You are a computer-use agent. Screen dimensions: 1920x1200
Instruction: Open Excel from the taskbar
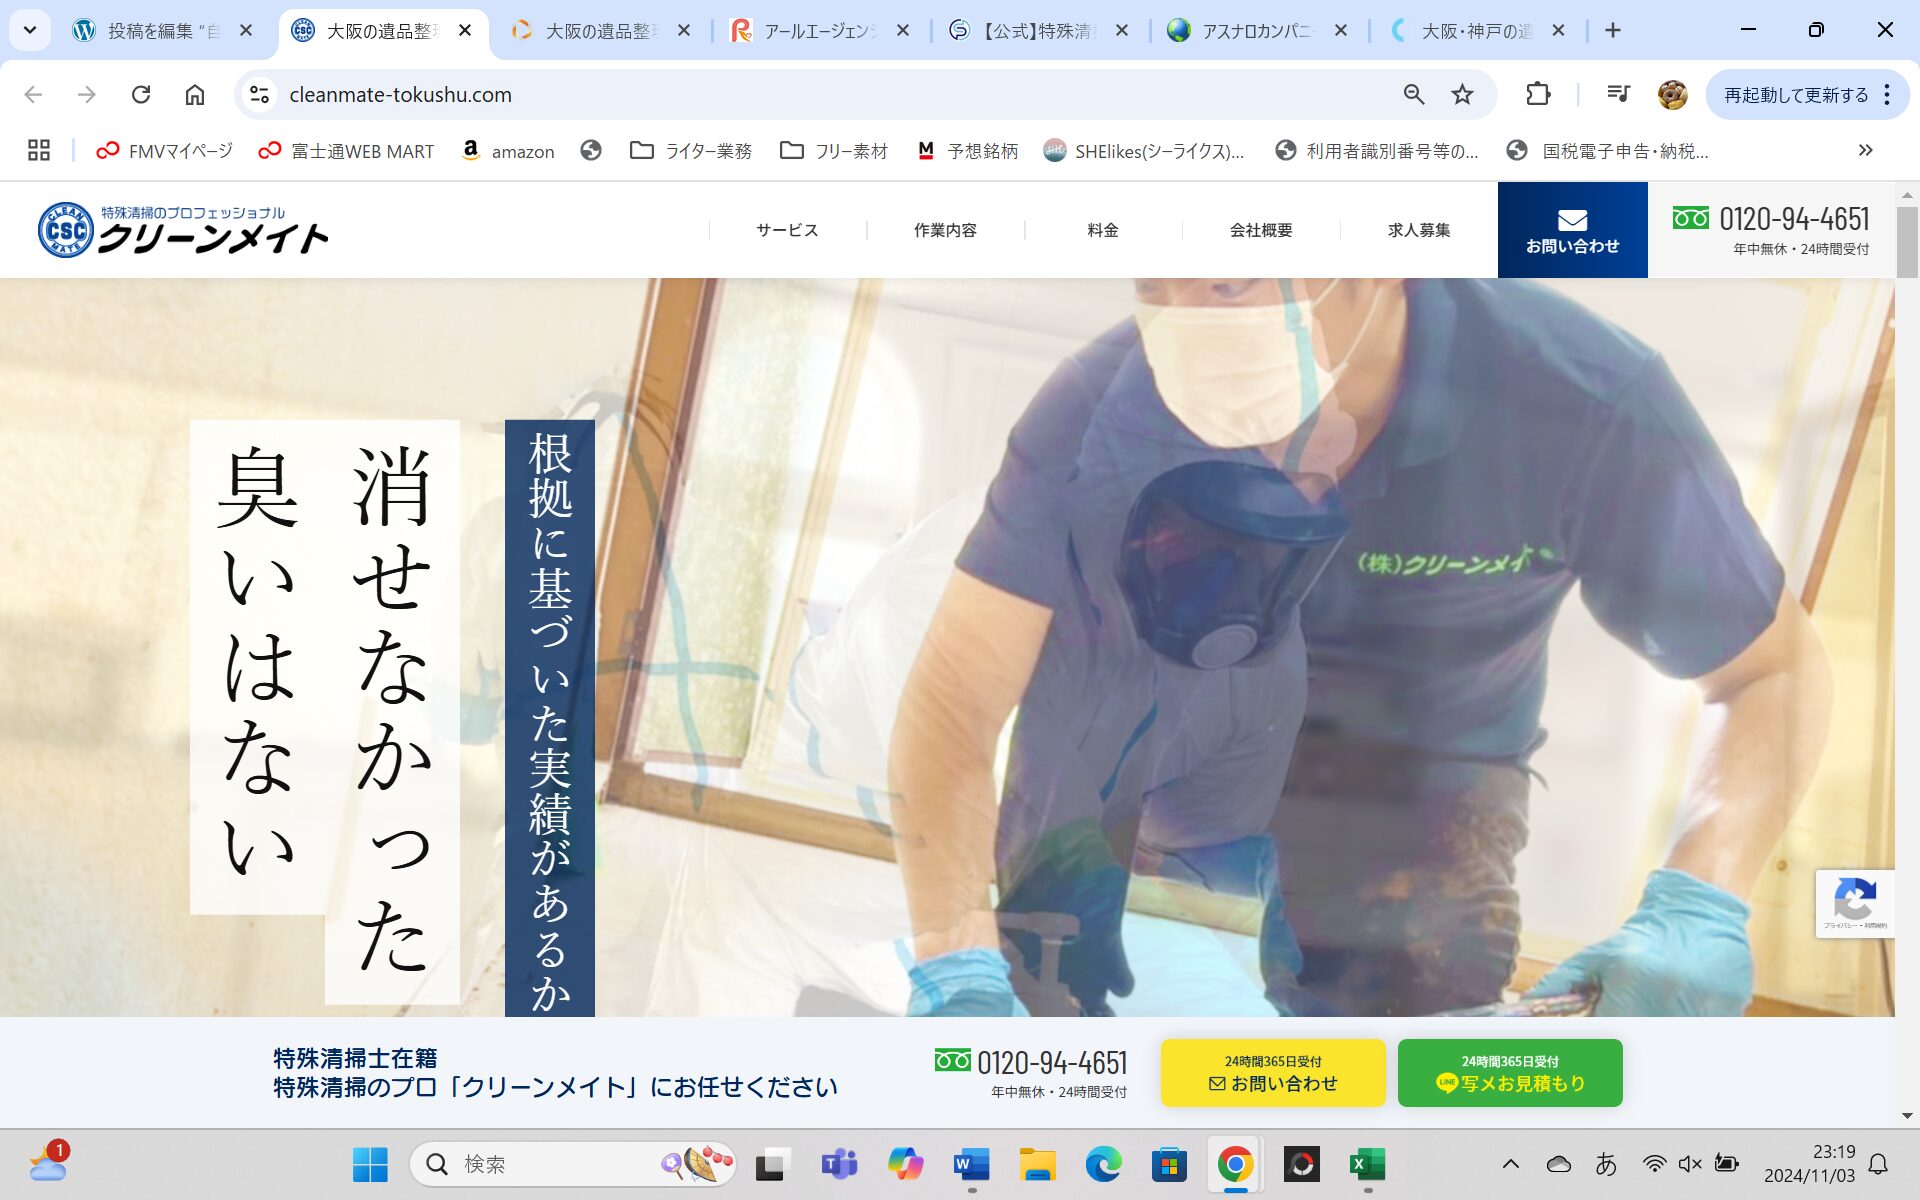tap(1367, 1164)
